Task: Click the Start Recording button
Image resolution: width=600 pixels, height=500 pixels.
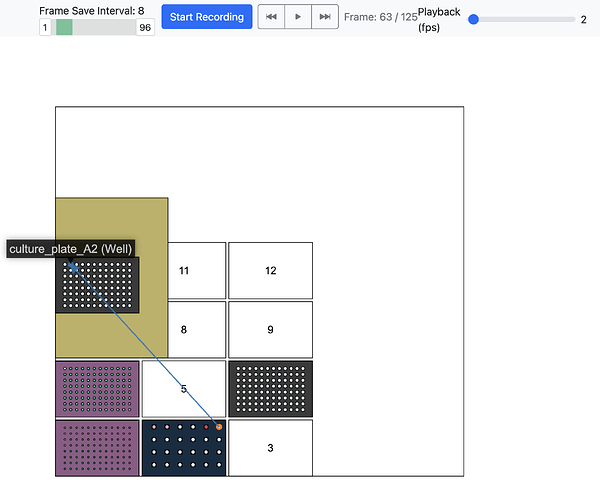Action: (x=207, y=17)
